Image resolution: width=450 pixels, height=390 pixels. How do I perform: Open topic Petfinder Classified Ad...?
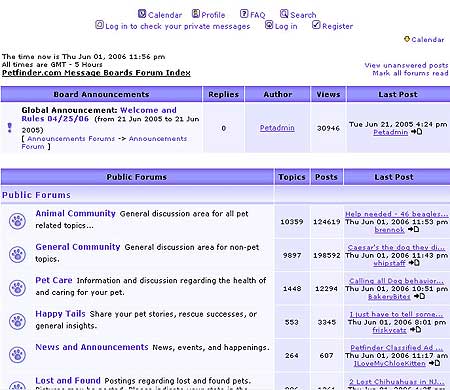click(x=397, y=348)
